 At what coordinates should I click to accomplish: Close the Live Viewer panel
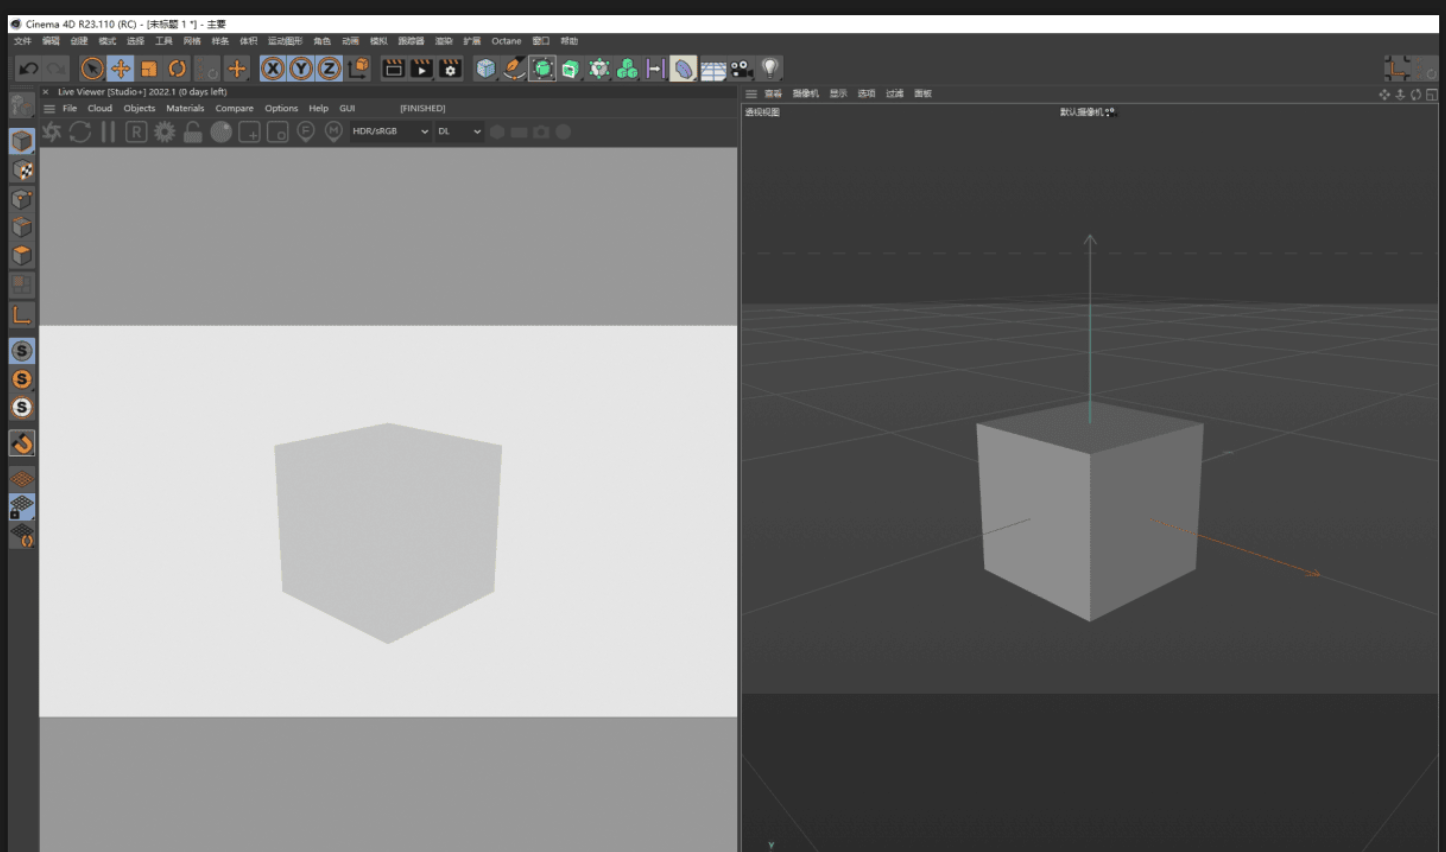coord(46,92)
